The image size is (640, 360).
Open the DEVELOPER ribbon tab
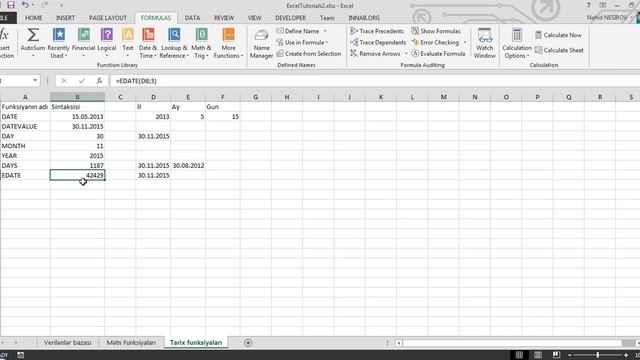[x=291, y=18]
